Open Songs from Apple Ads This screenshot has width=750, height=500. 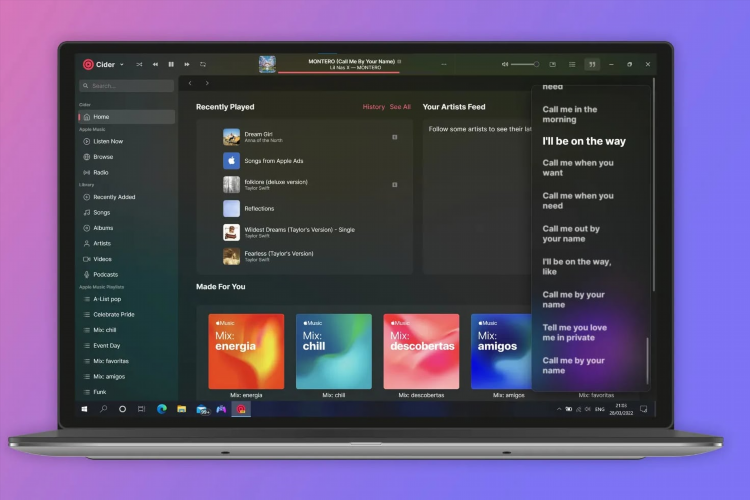point(304,161)
